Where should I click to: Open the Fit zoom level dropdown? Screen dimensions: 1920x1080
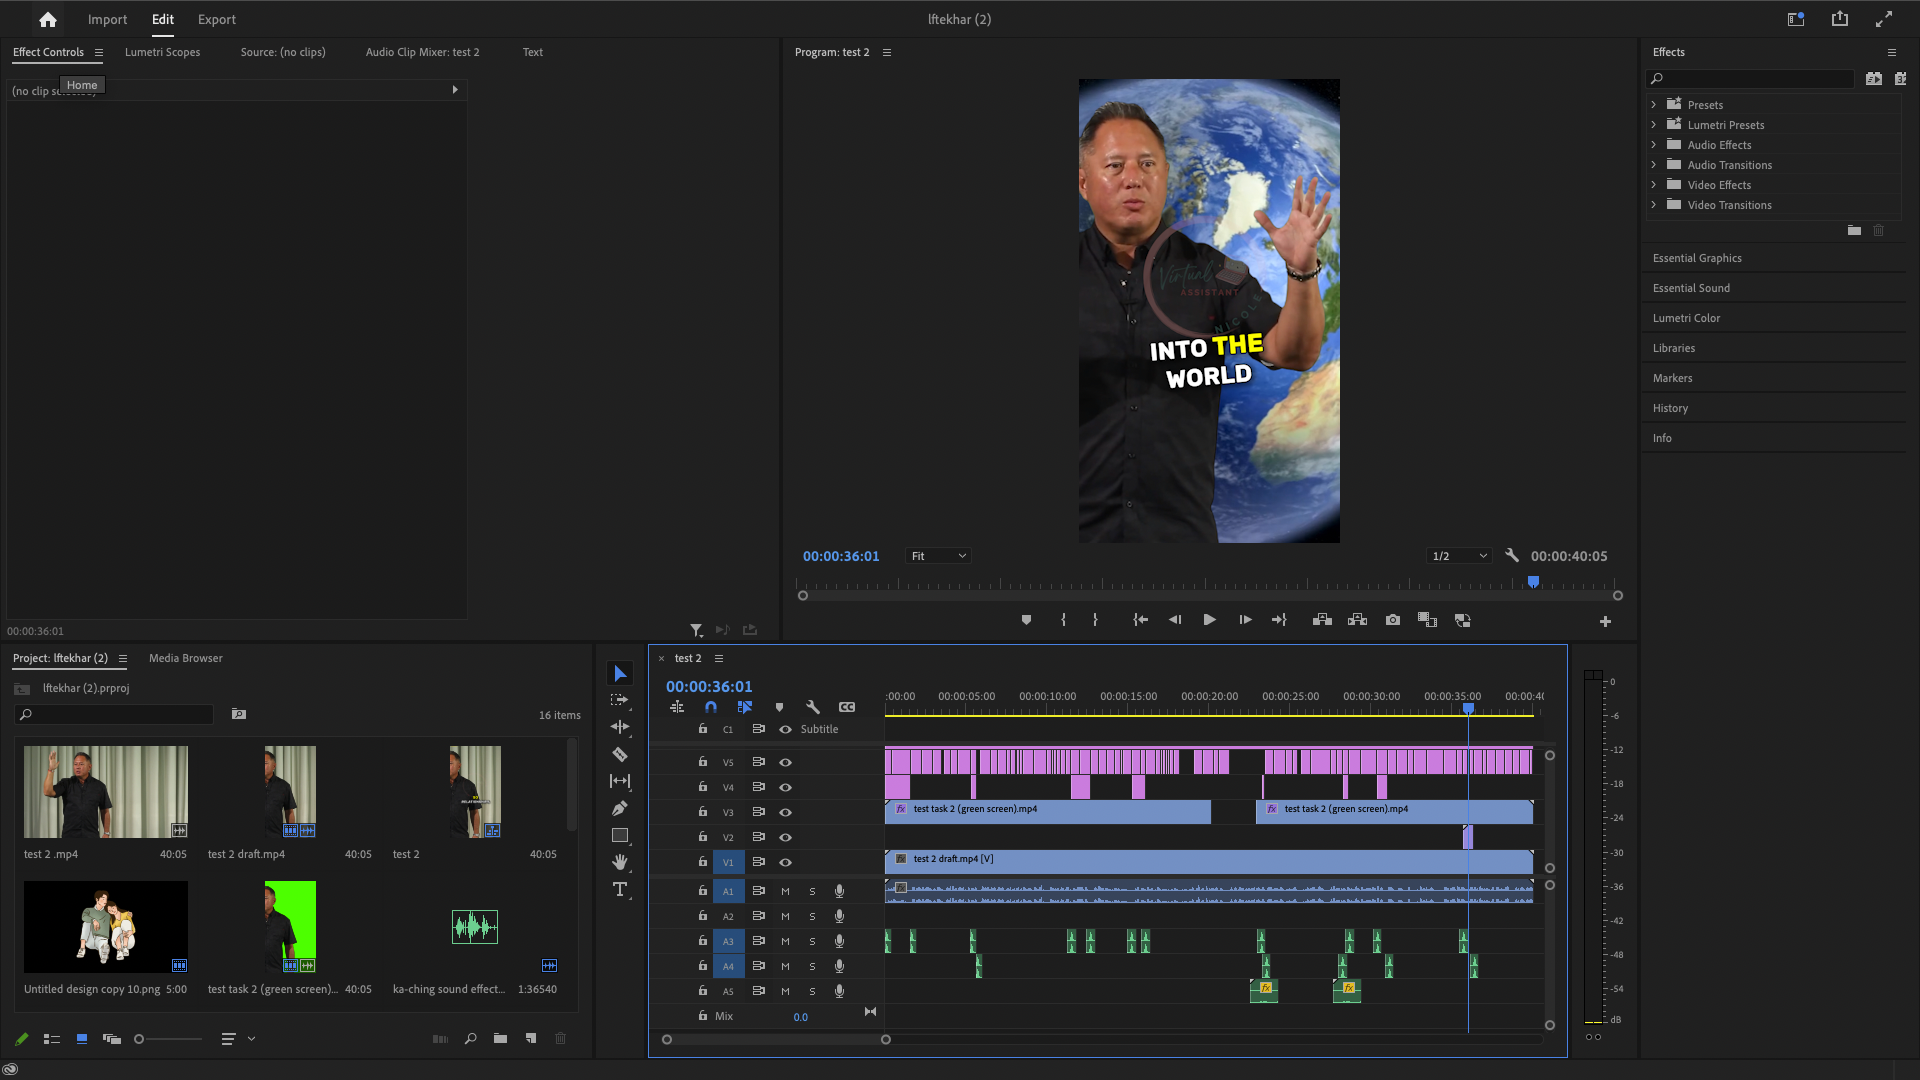tap(938, 556)
